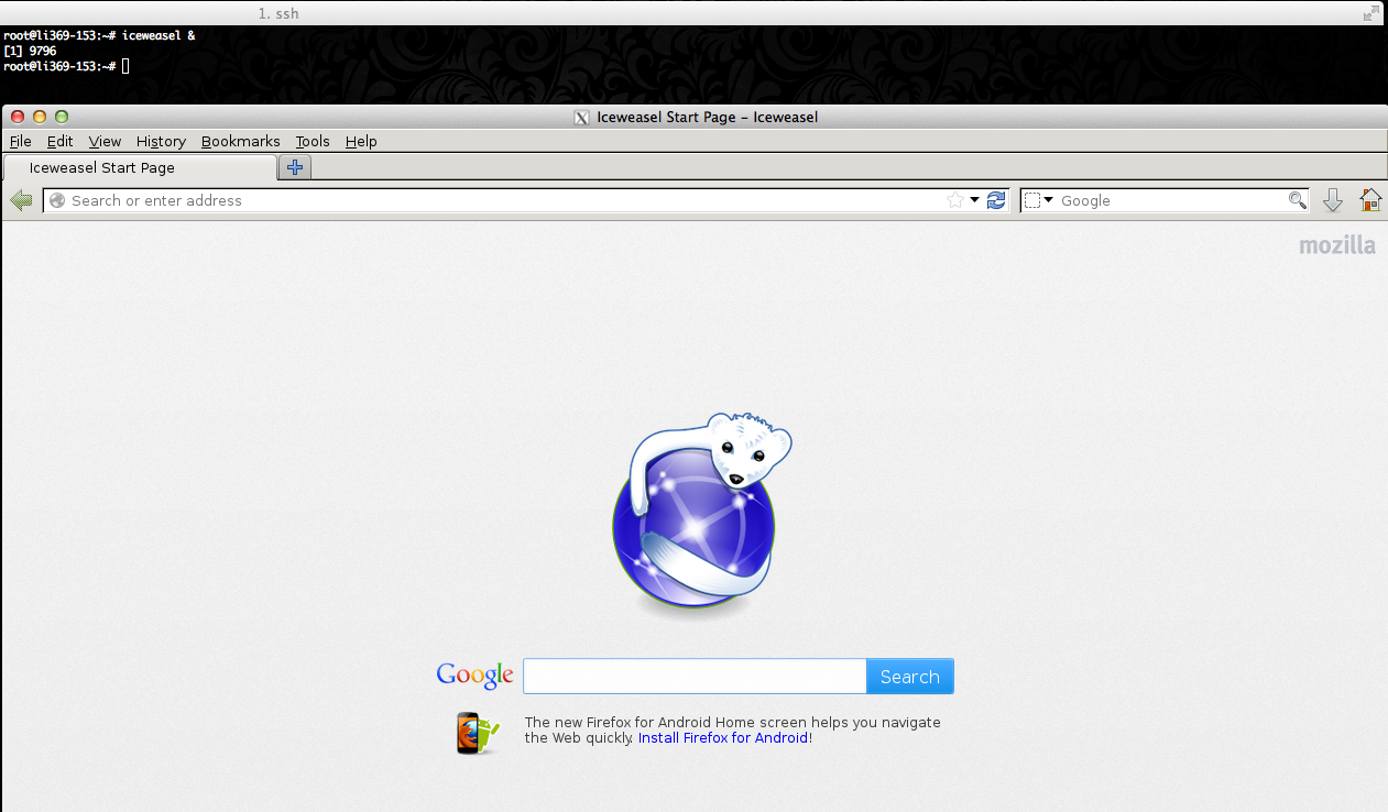Click the Google logo next to the search box
Viewport: 1388px width, 812px height.
point(474,675)
